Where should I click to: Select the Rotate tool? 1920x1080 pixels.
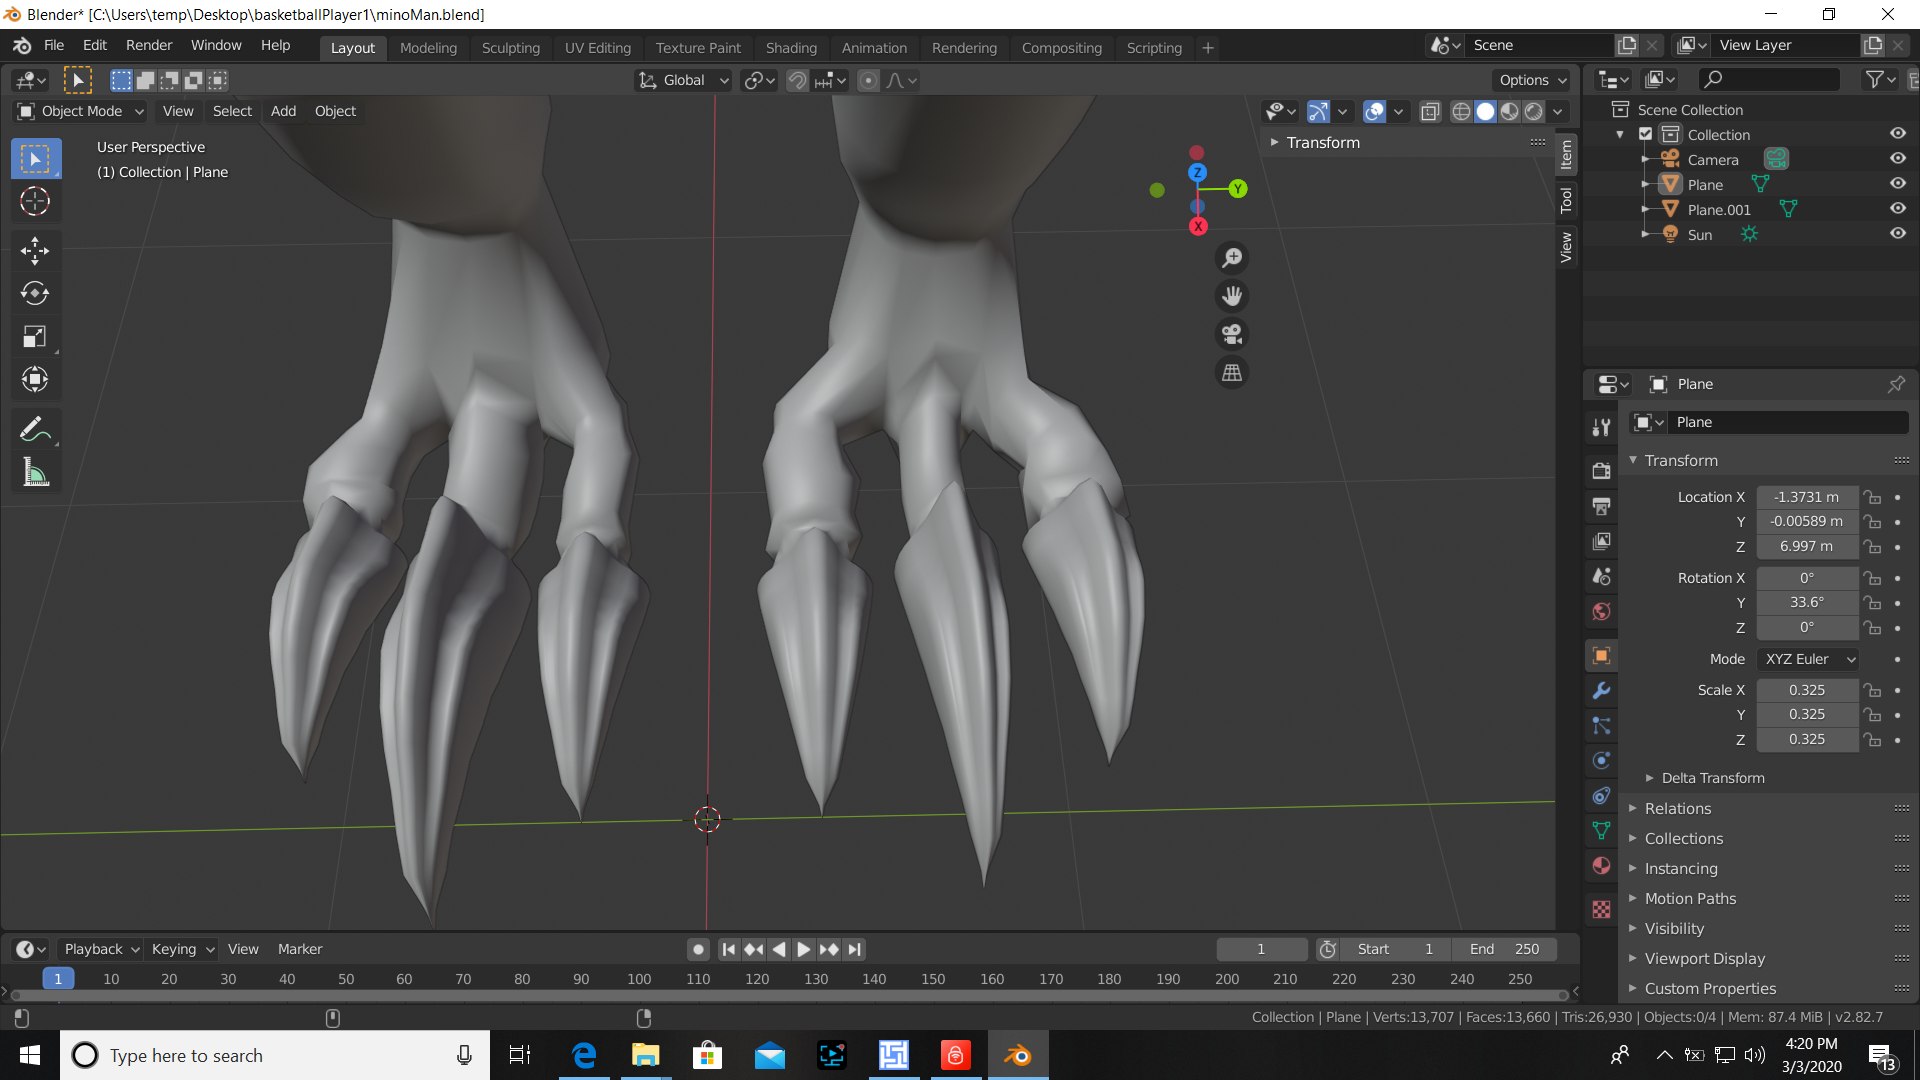[35, 293]
